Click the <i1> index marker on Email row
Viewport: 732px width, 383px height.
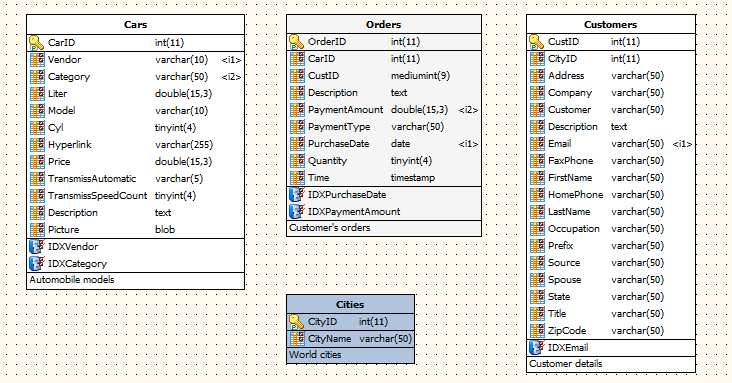click(x=682, y=144)
